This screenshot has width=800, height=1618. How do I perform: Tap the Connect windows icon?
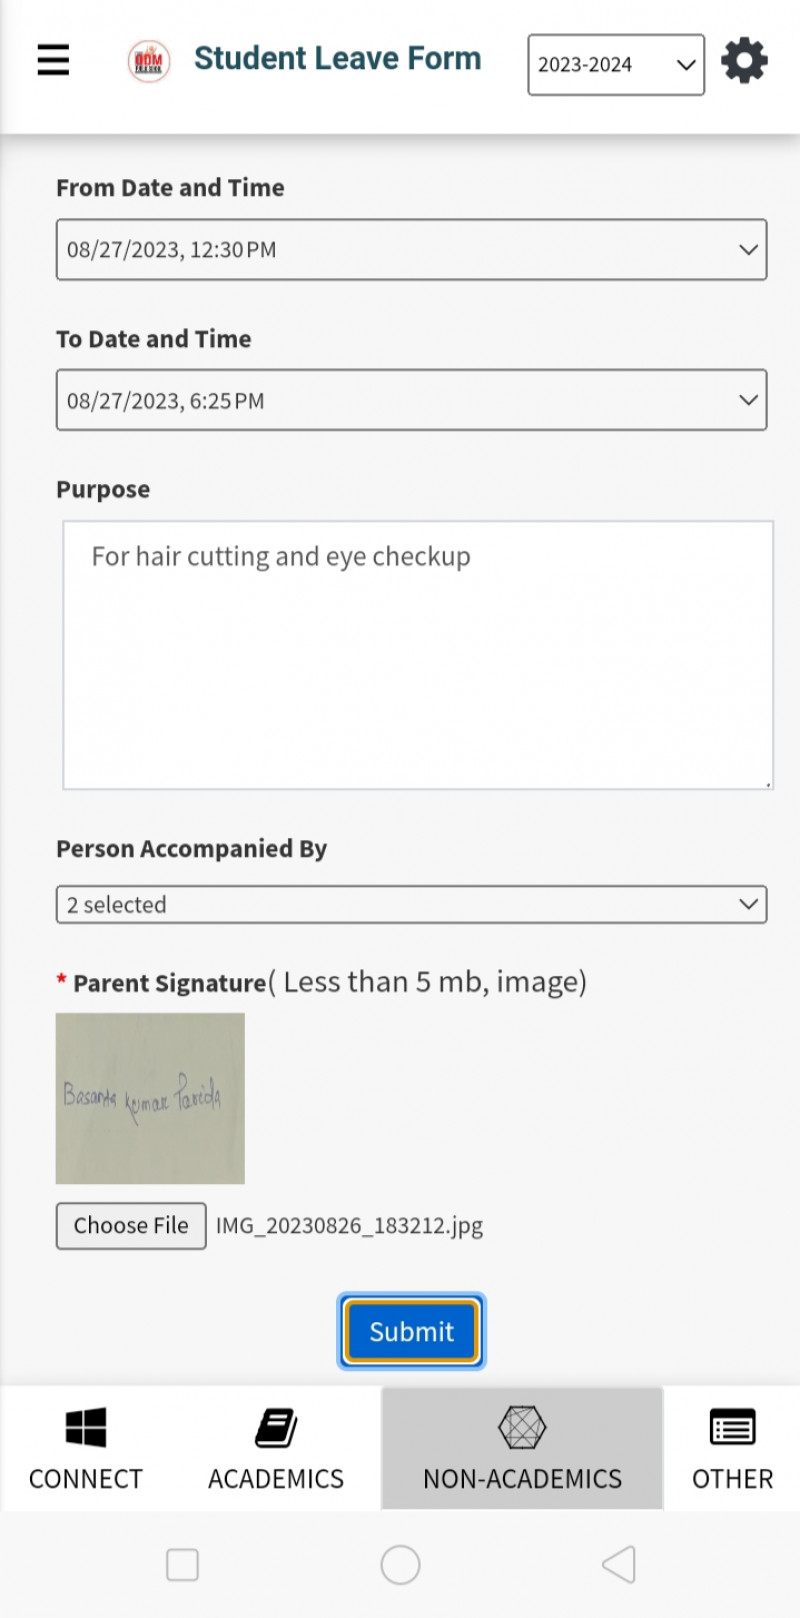86,1427
